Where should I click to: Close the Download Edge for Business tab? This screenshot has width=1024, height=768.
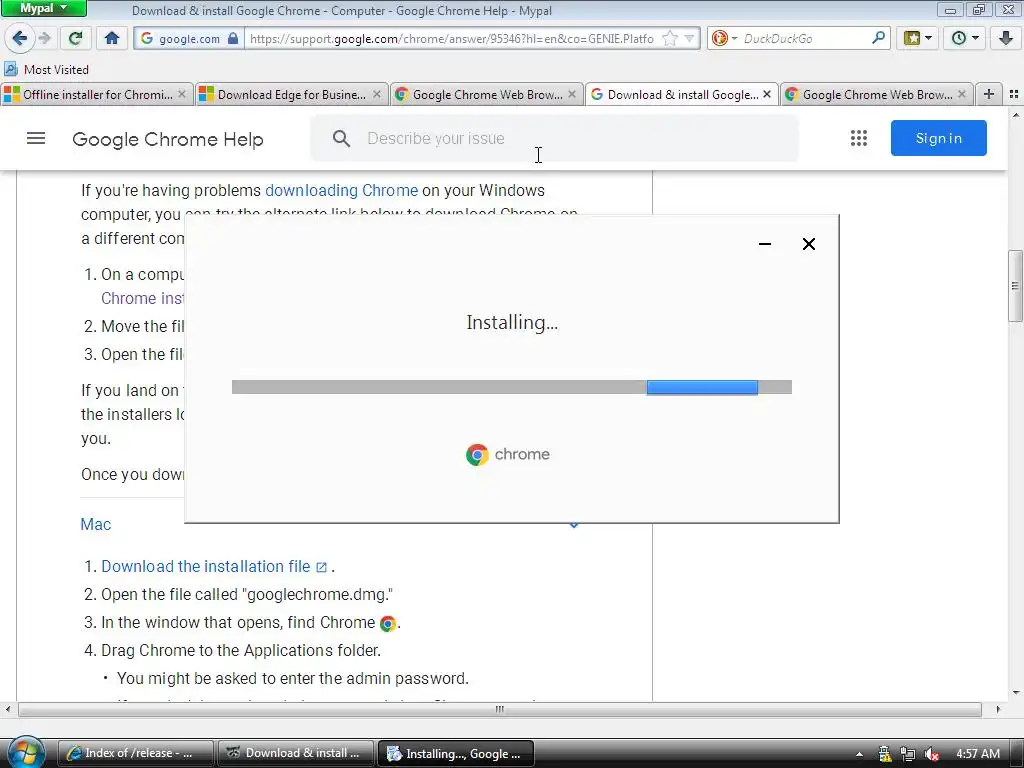(x=377, y=95)
